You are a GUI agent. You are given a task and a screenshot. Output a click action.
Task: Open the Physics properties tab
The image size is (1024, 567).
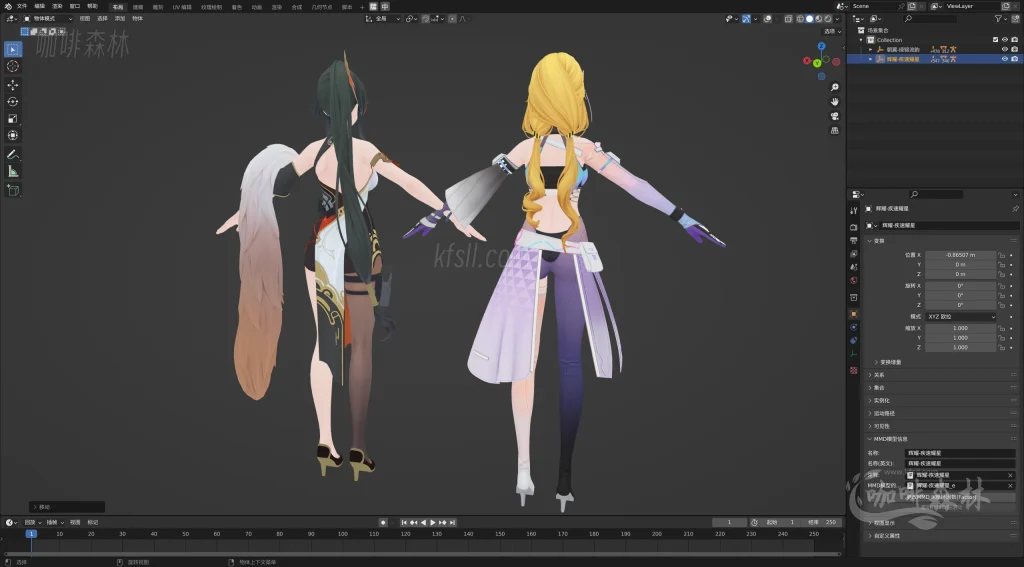point(854,327)
